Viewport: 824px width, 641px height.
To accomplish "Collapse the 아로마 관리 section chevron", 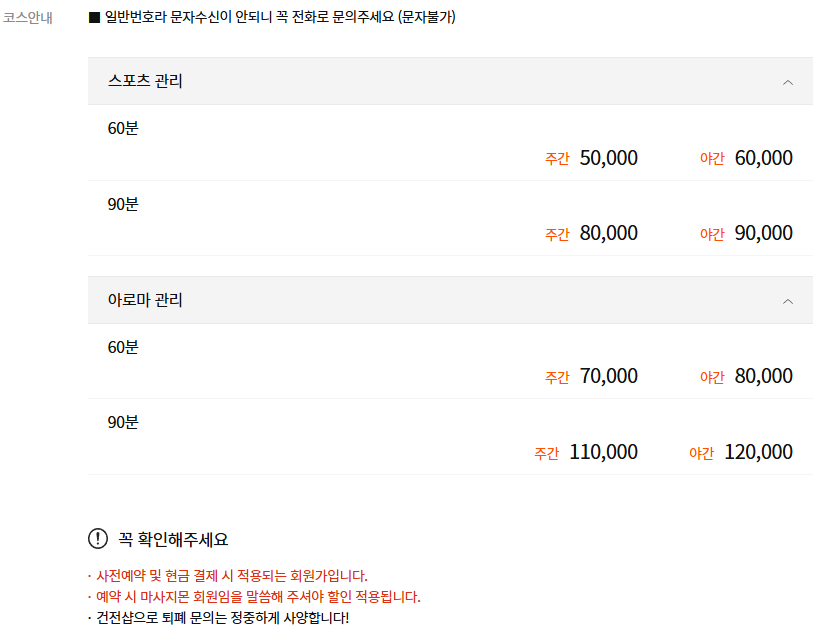I will pyautogui.click(x=788, y=300).
